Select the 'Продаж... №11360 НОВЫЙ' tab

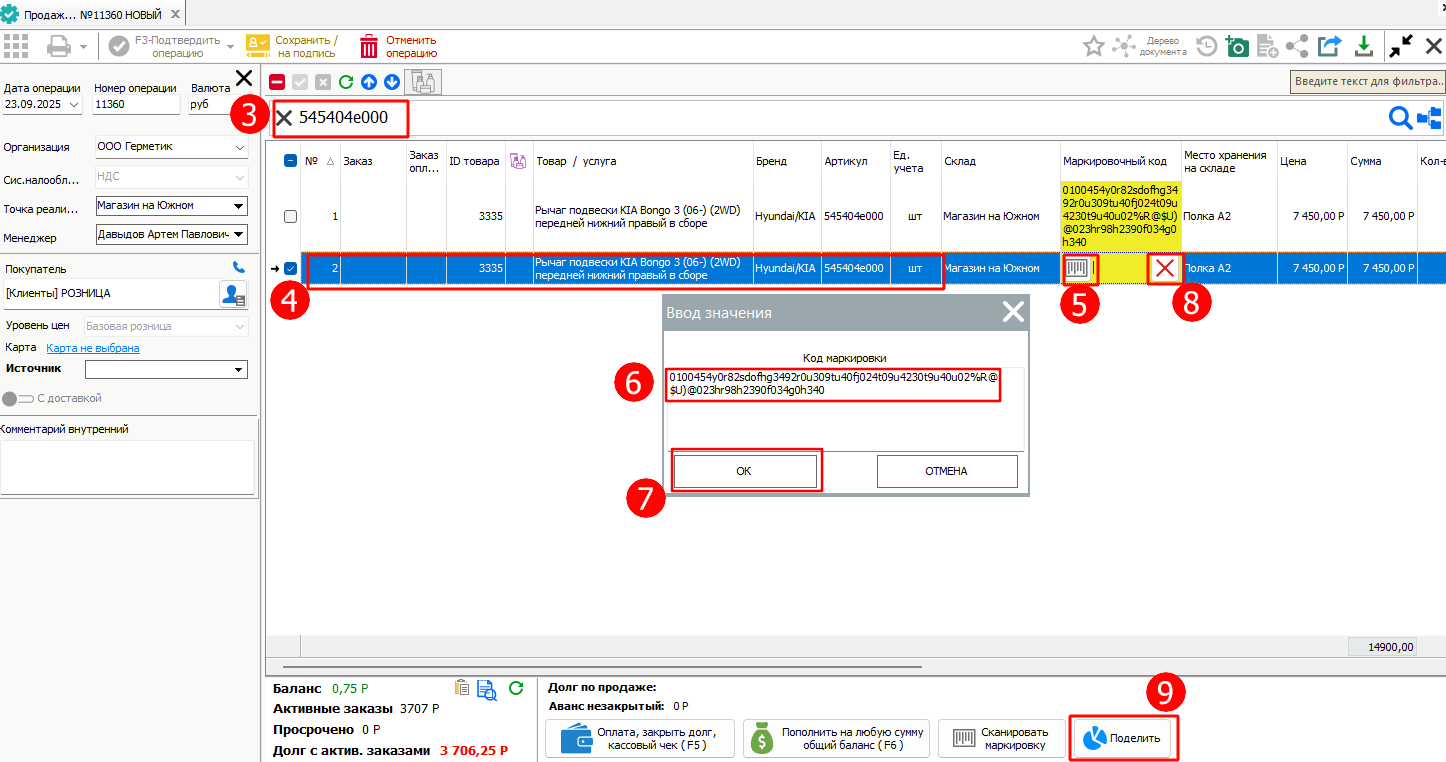(x=90, y=15)
